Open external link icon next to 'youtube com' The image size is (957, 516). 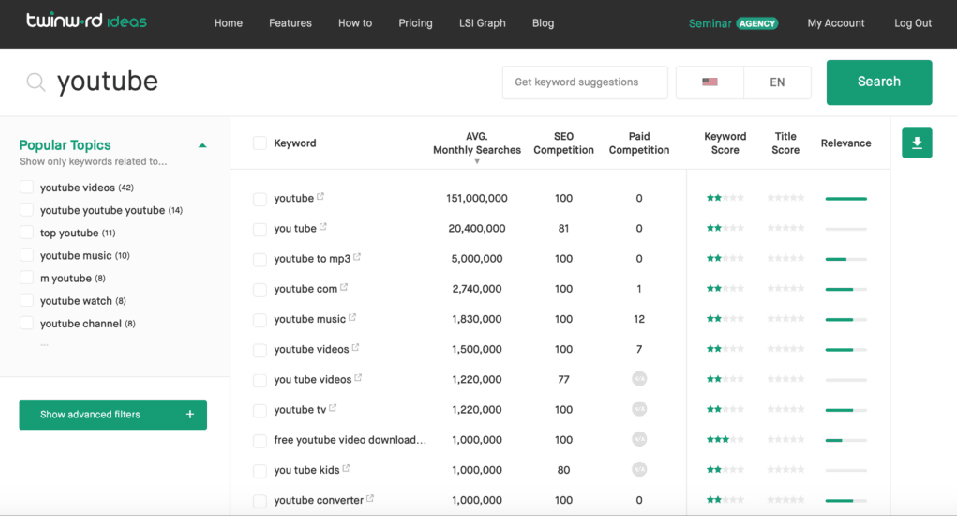coord(344,287)
